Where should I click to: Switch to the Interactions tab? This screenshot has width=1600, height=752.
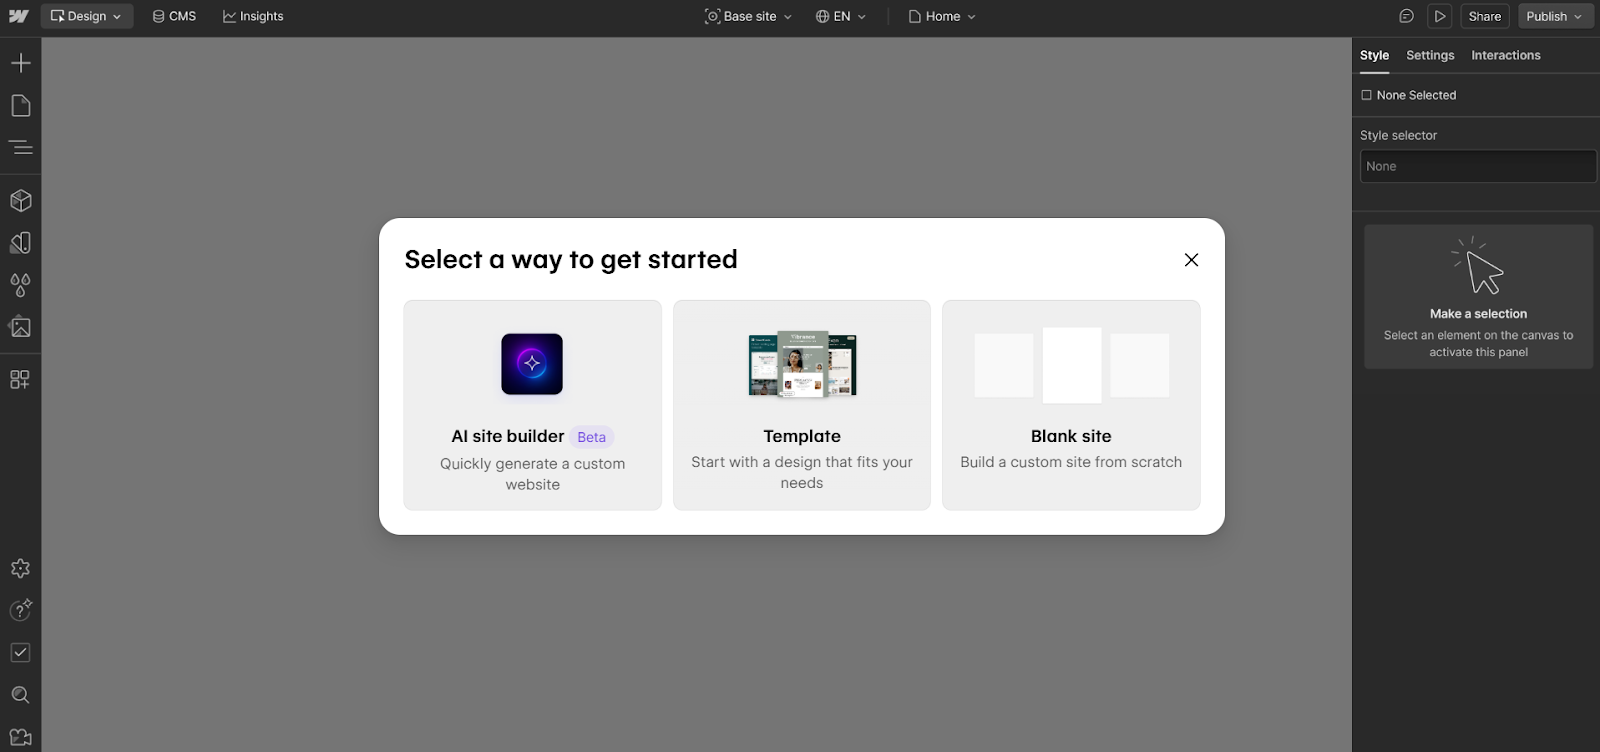1505,55
